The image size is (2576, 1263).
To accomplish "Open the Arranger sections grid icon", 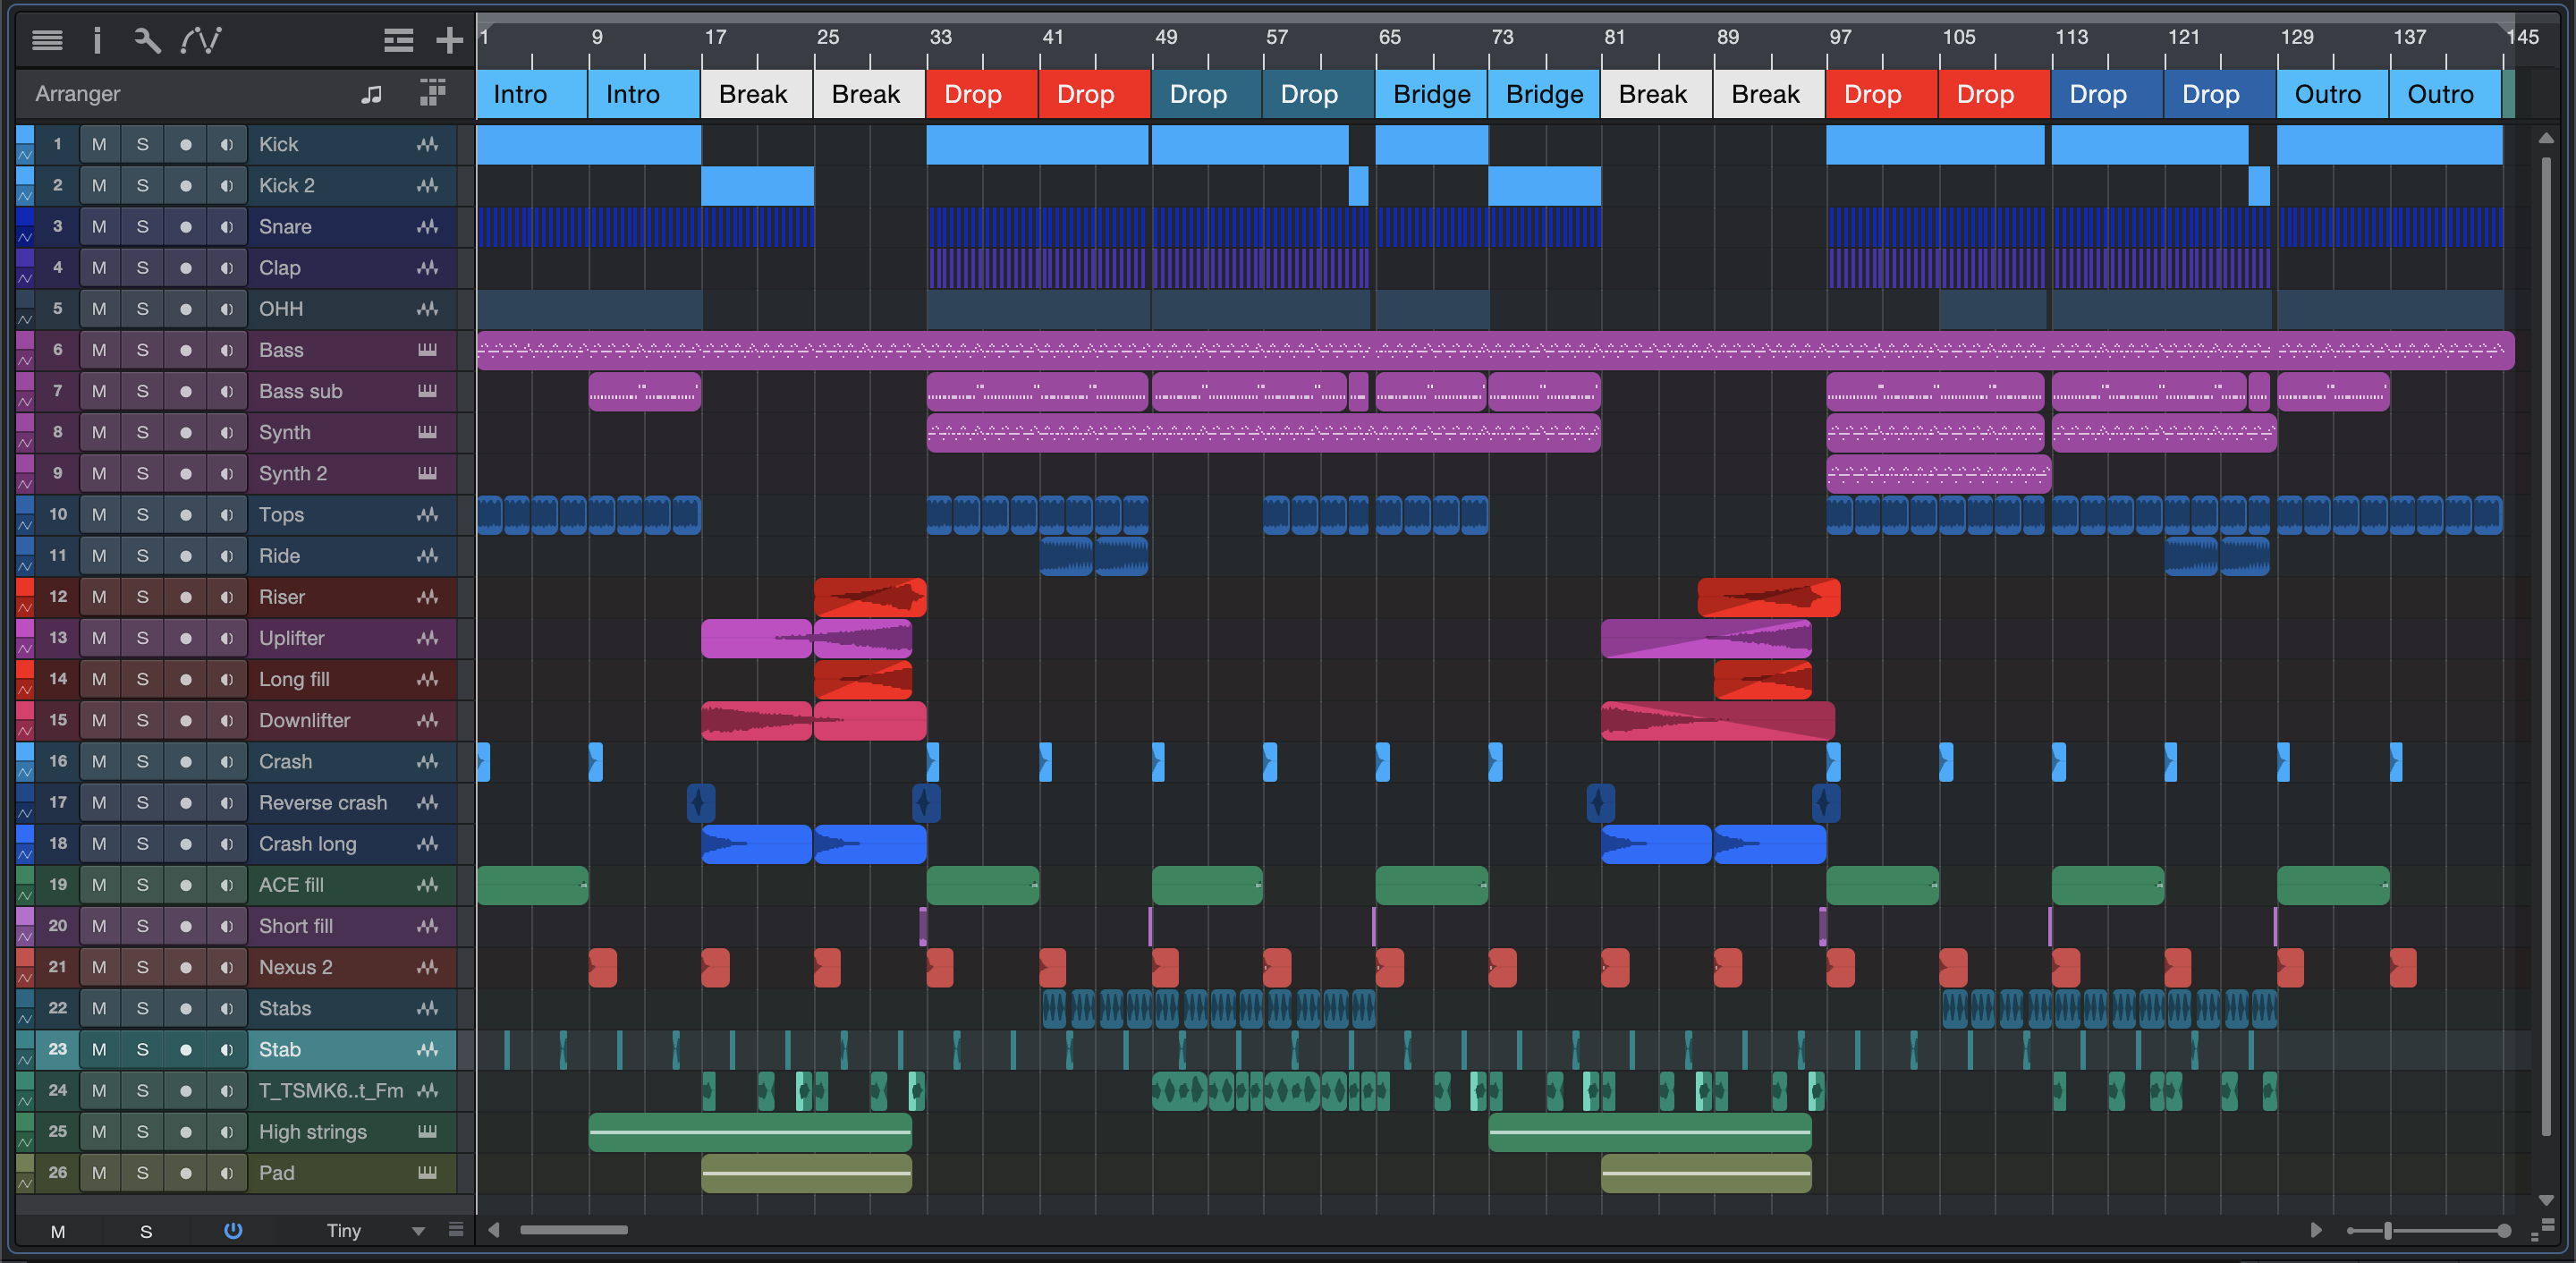I will tap(432, 93).
